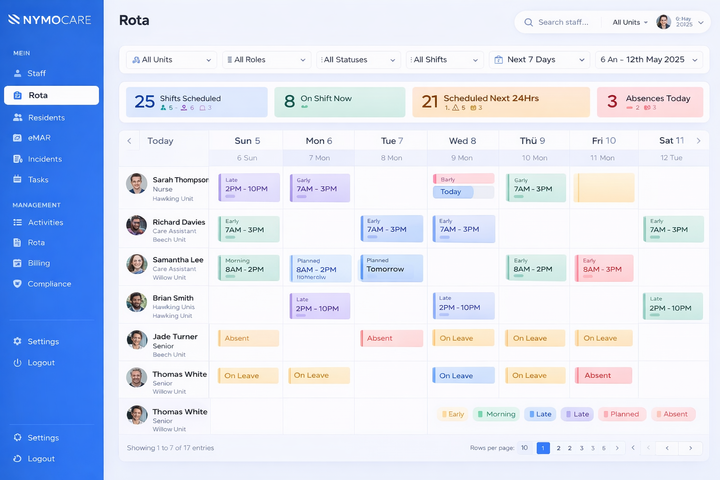Click the Planned legend chip
Image resolution: width=720 pixels, height=480 pixels.
pyautogui.click(x=621, y=414)
